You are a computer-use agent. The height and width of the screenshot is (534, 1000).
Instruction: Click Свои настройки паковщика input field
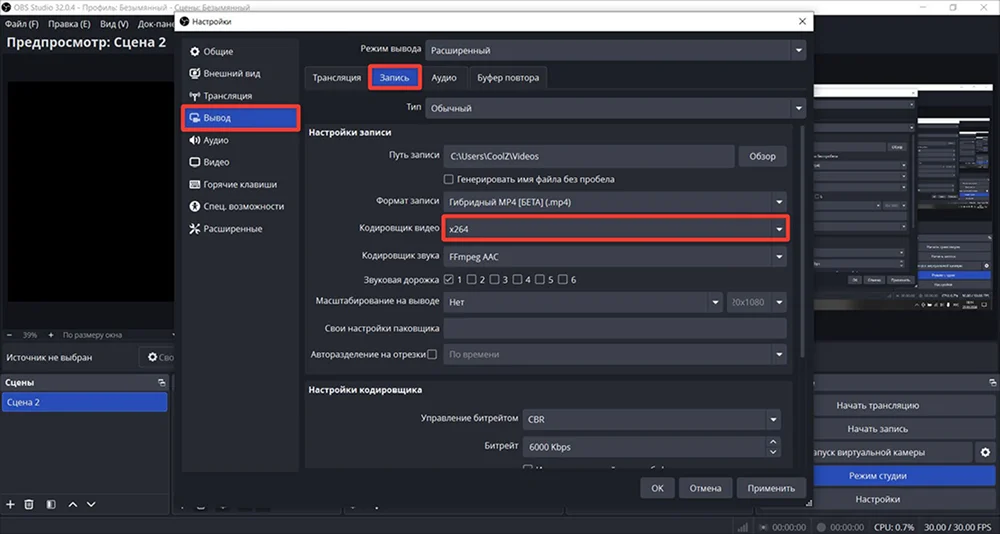click(x=615, y=328)
